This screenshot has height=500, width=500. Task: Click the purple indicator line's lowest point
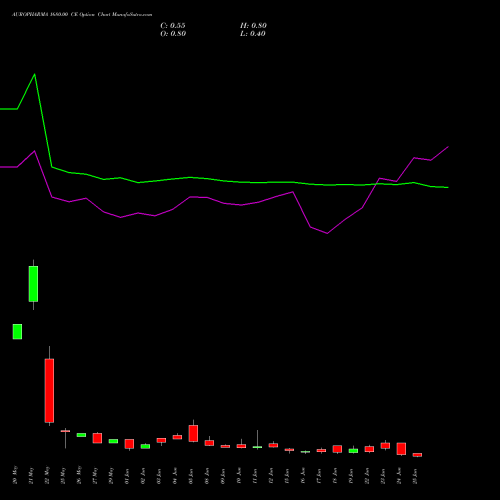tap(327, 233)
